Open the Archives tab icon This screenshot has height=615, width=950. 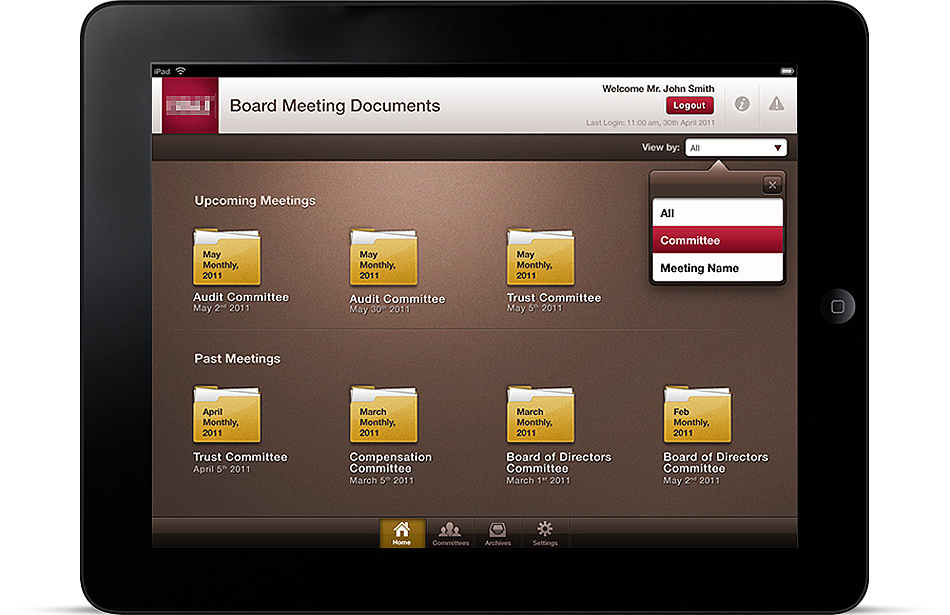point(497,533)
